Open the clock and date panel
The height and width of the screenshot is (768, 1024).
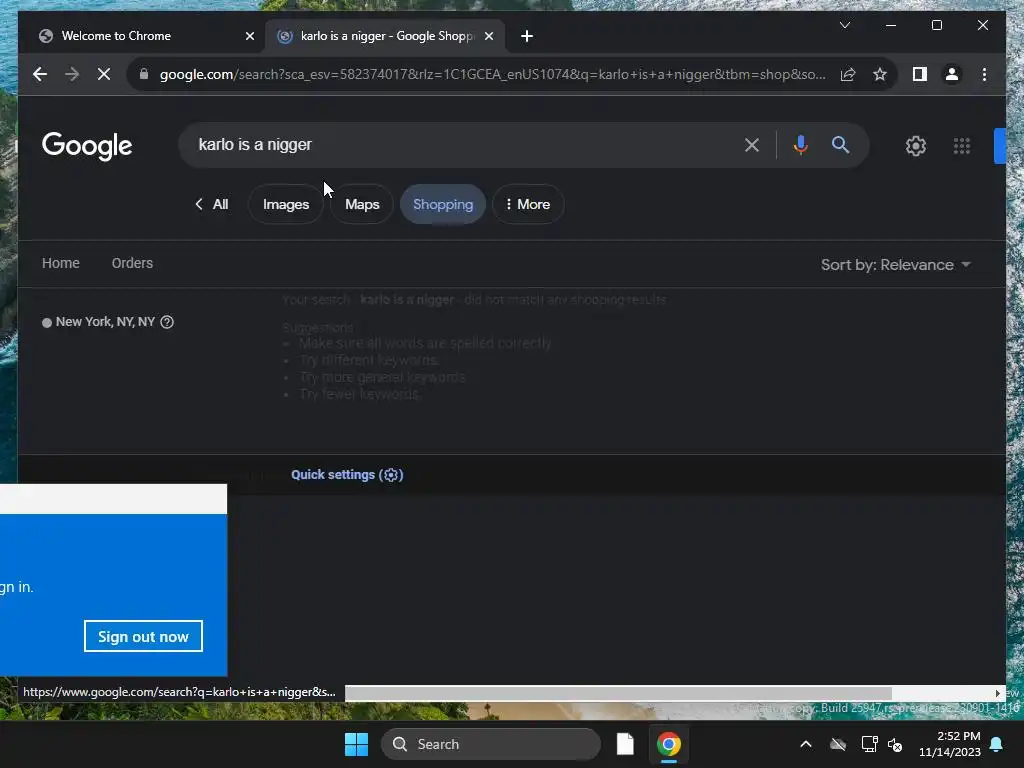[x=950, y=744]
